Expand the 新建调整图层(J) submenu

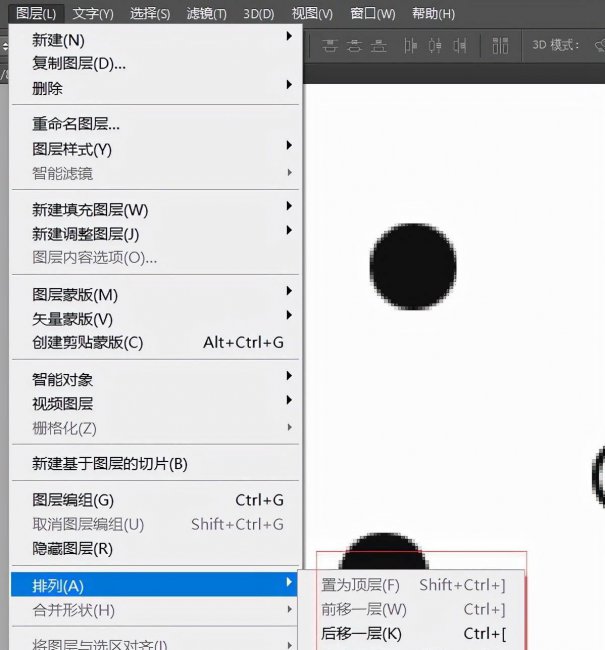(155, 234)
